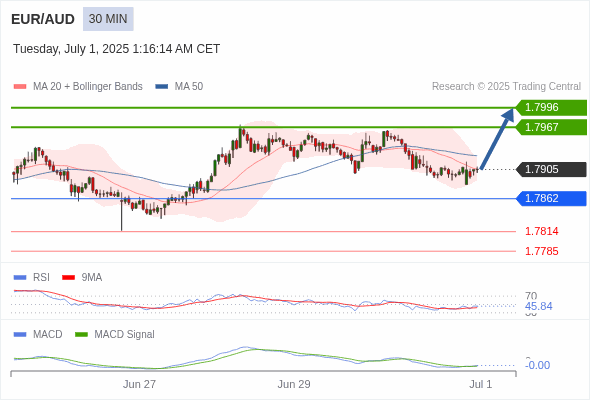This screenshot has height=400, width=590.
Task: Click the MA 50 blue legend swatch
Action: 162,87
